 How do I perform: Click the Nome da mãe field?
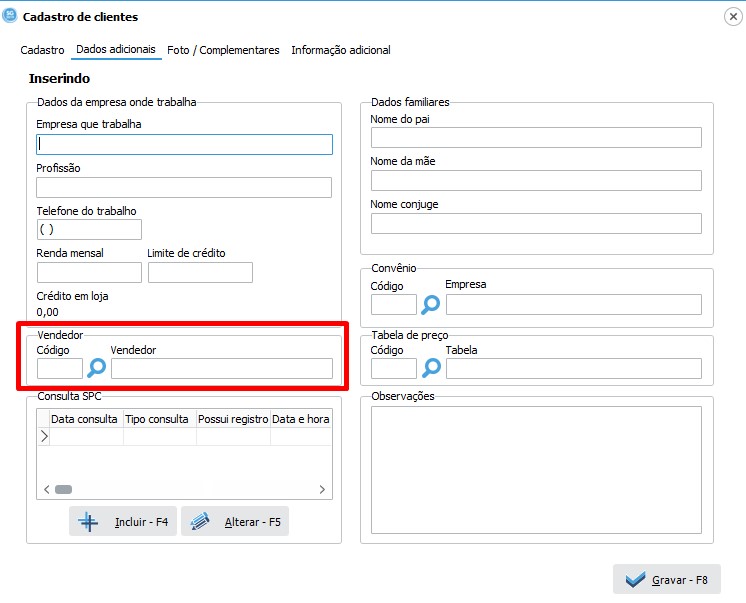(536, 181)
